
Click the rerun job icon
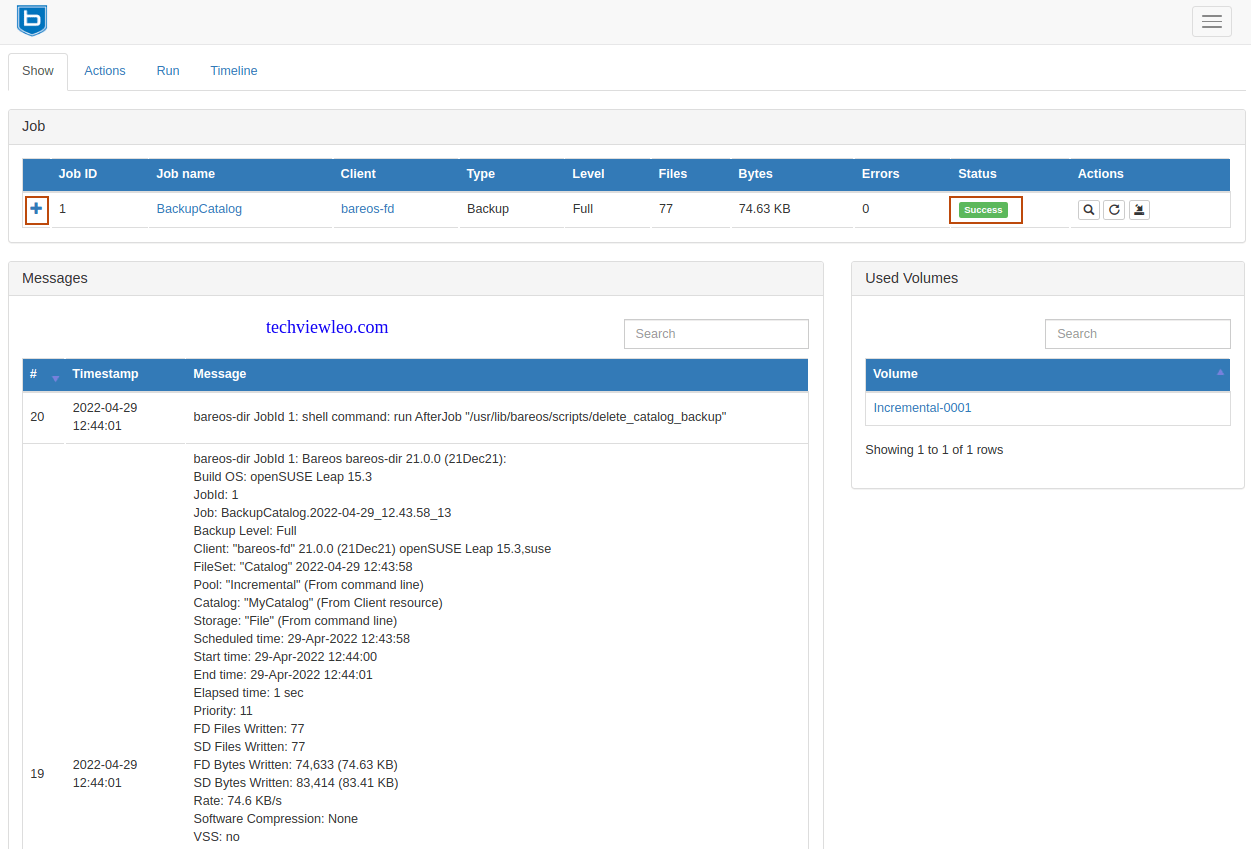click(x=1114, y=210)
